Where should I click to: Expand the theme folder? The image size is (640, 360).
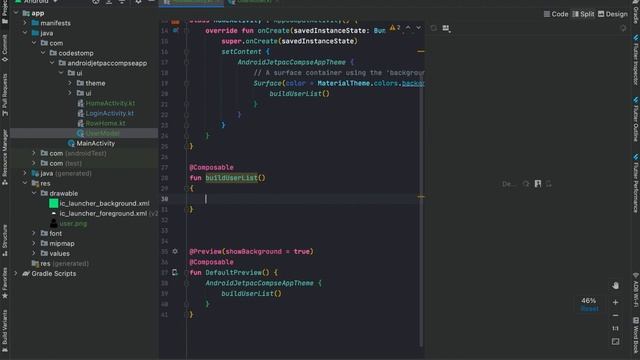[70, 83]
